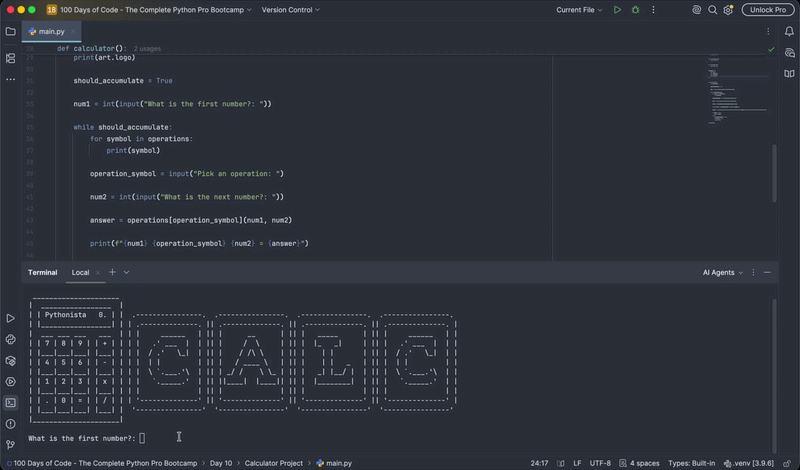Expand new terminal session chevron dropdown
800x470 pixels.
pyautogui.click(x=127, y=273)
